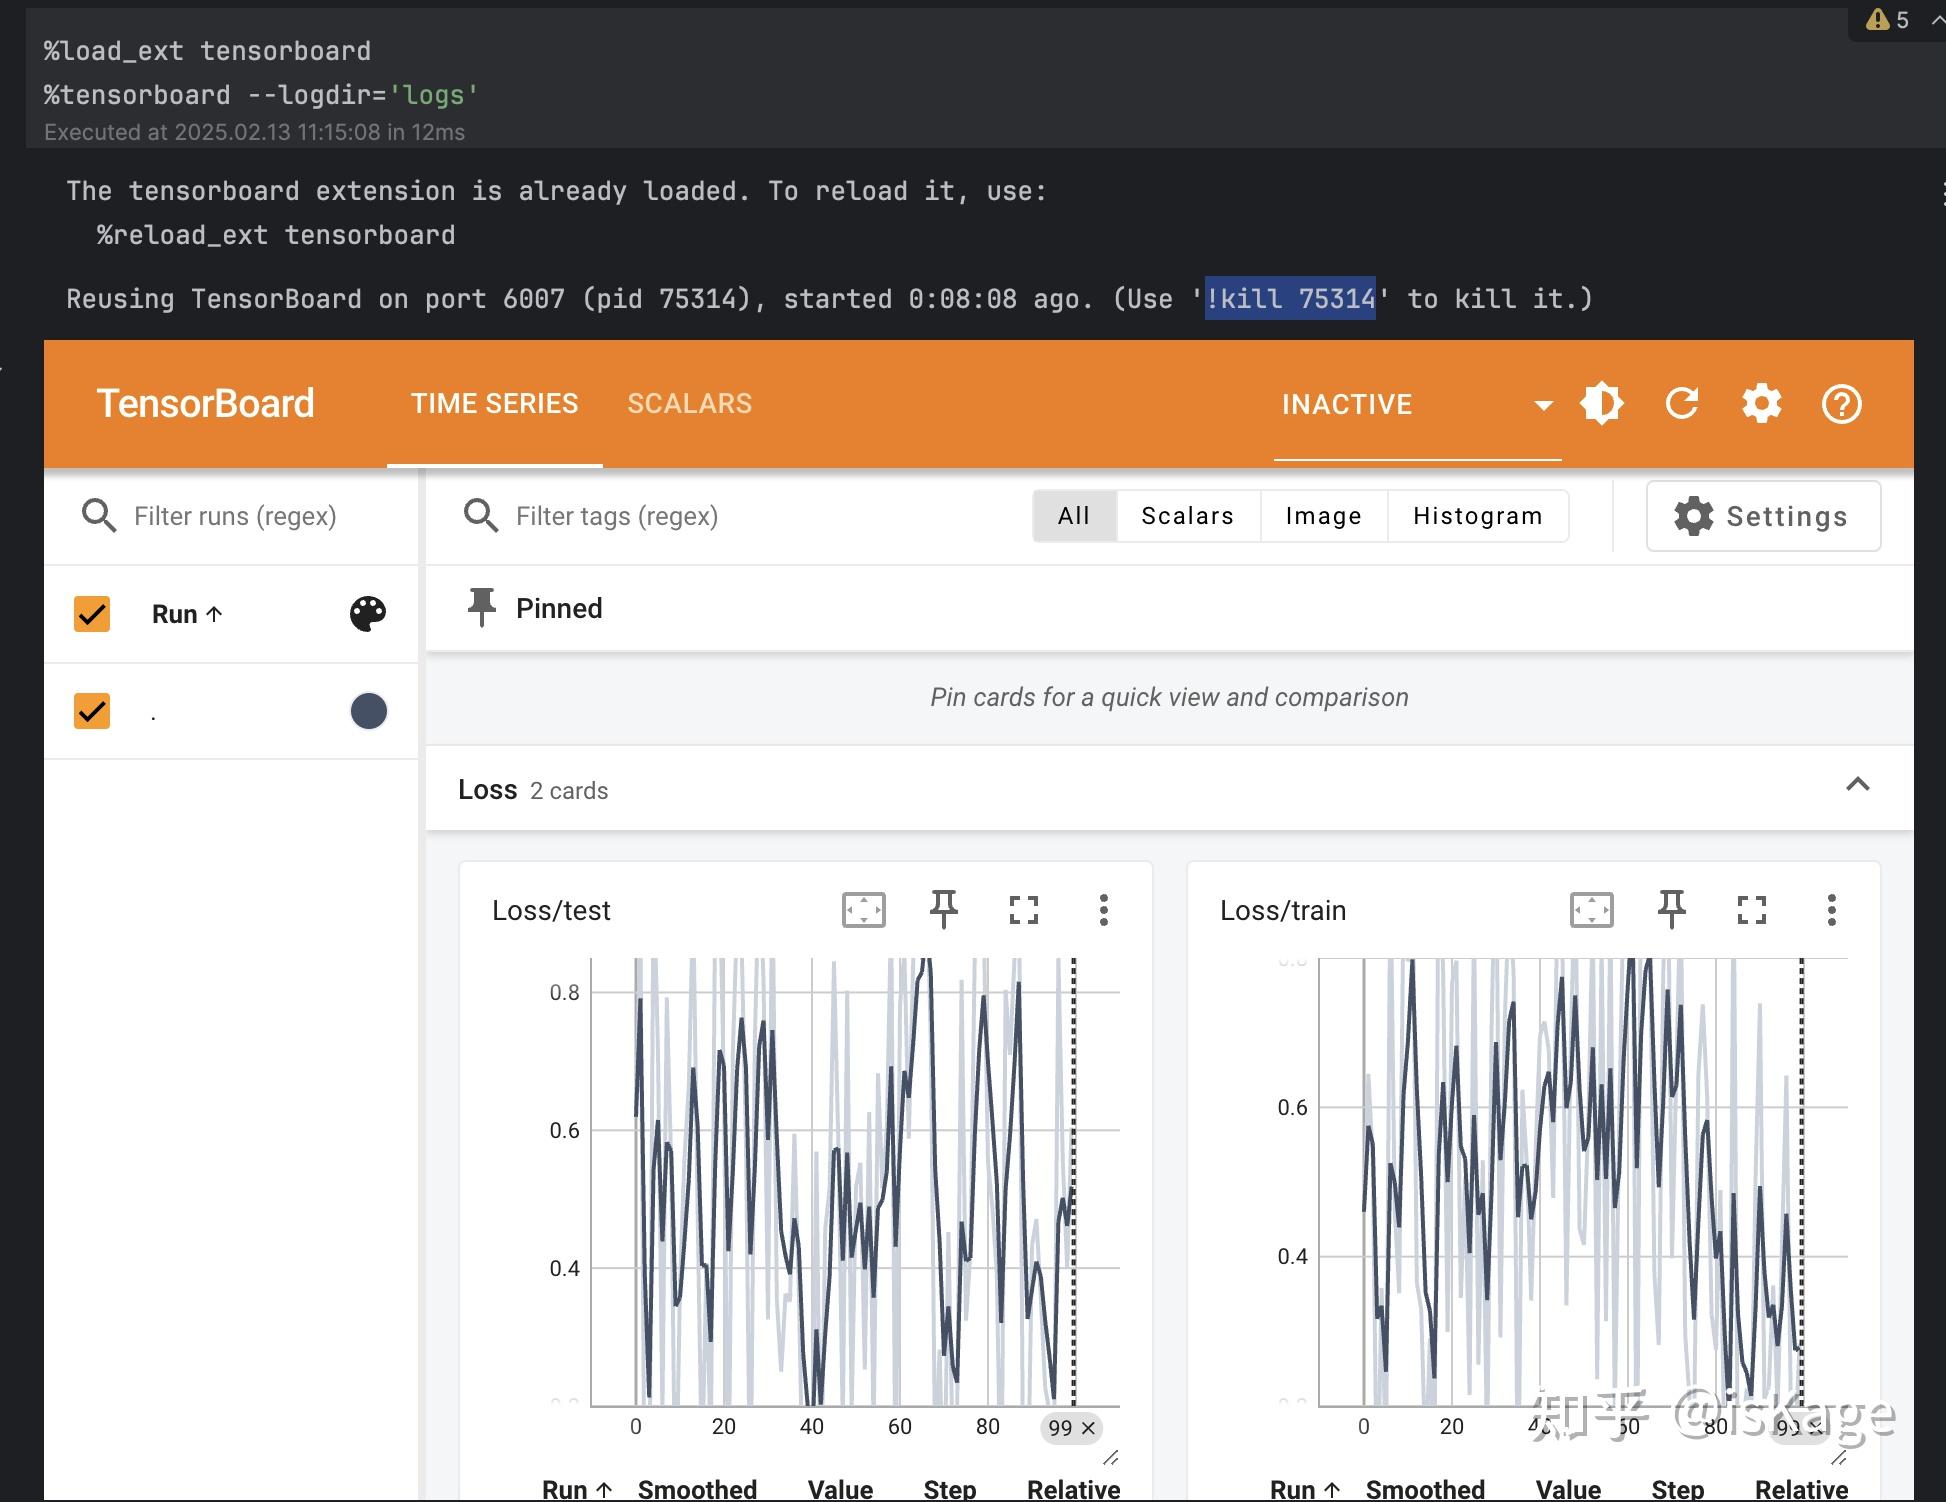Expand Loss/train card to fullscreen

[1751, 910]
